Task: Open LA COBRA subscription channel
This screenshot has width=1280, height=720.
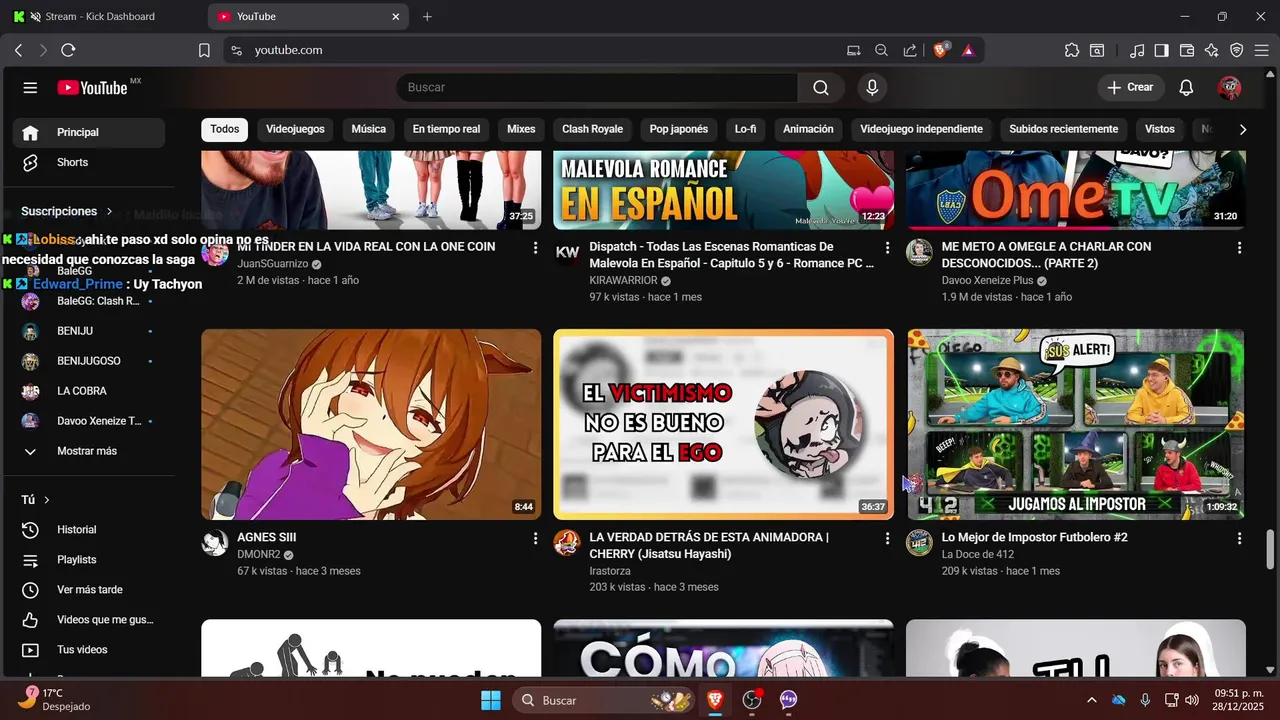Action: pyautogui.click(x=88, y=391)
